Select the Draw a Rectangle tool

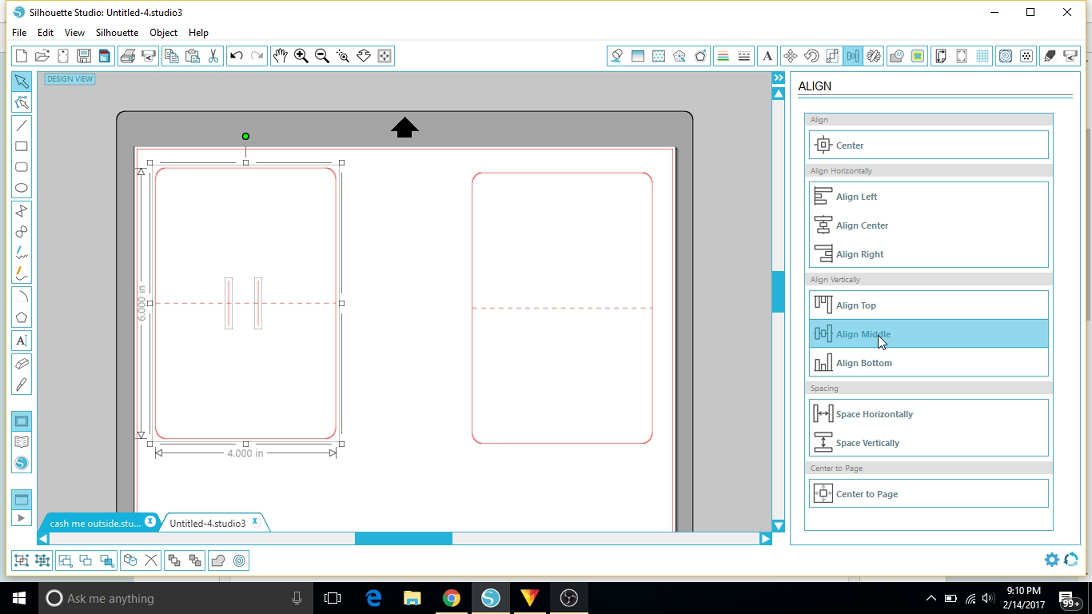click(x=22, y=146)
